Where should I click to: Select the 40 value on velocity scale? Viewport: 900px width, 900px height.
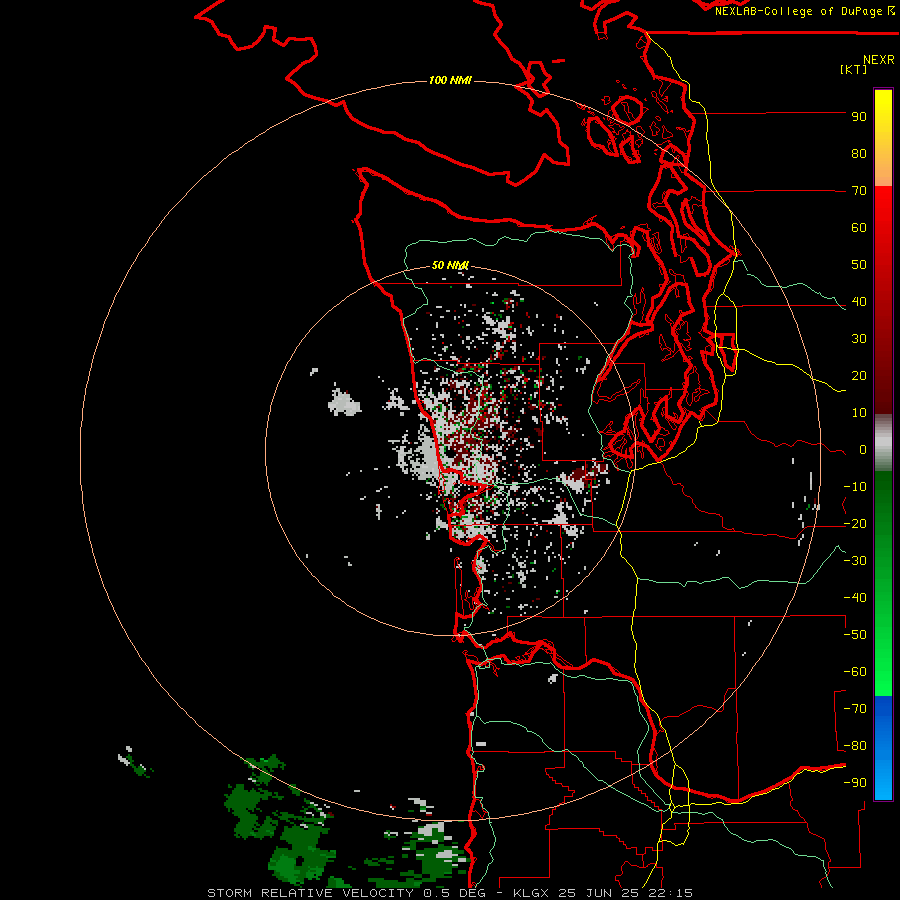point(859,302)
